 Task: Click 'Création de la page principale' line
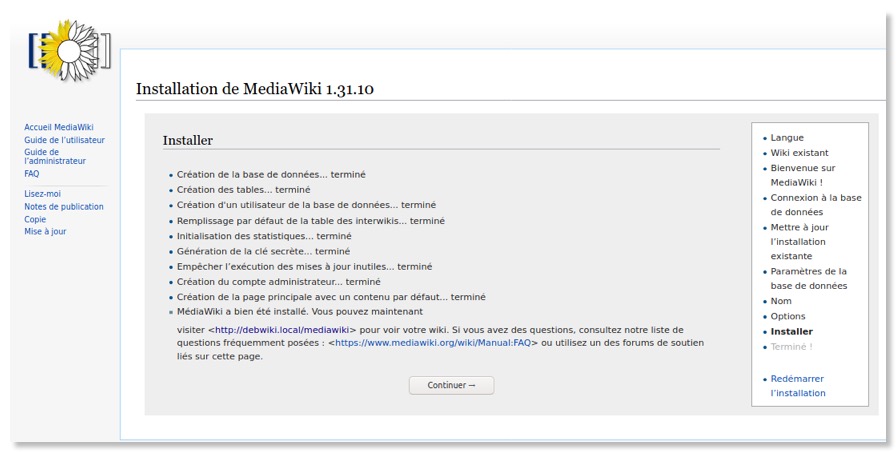pos(331,297)
